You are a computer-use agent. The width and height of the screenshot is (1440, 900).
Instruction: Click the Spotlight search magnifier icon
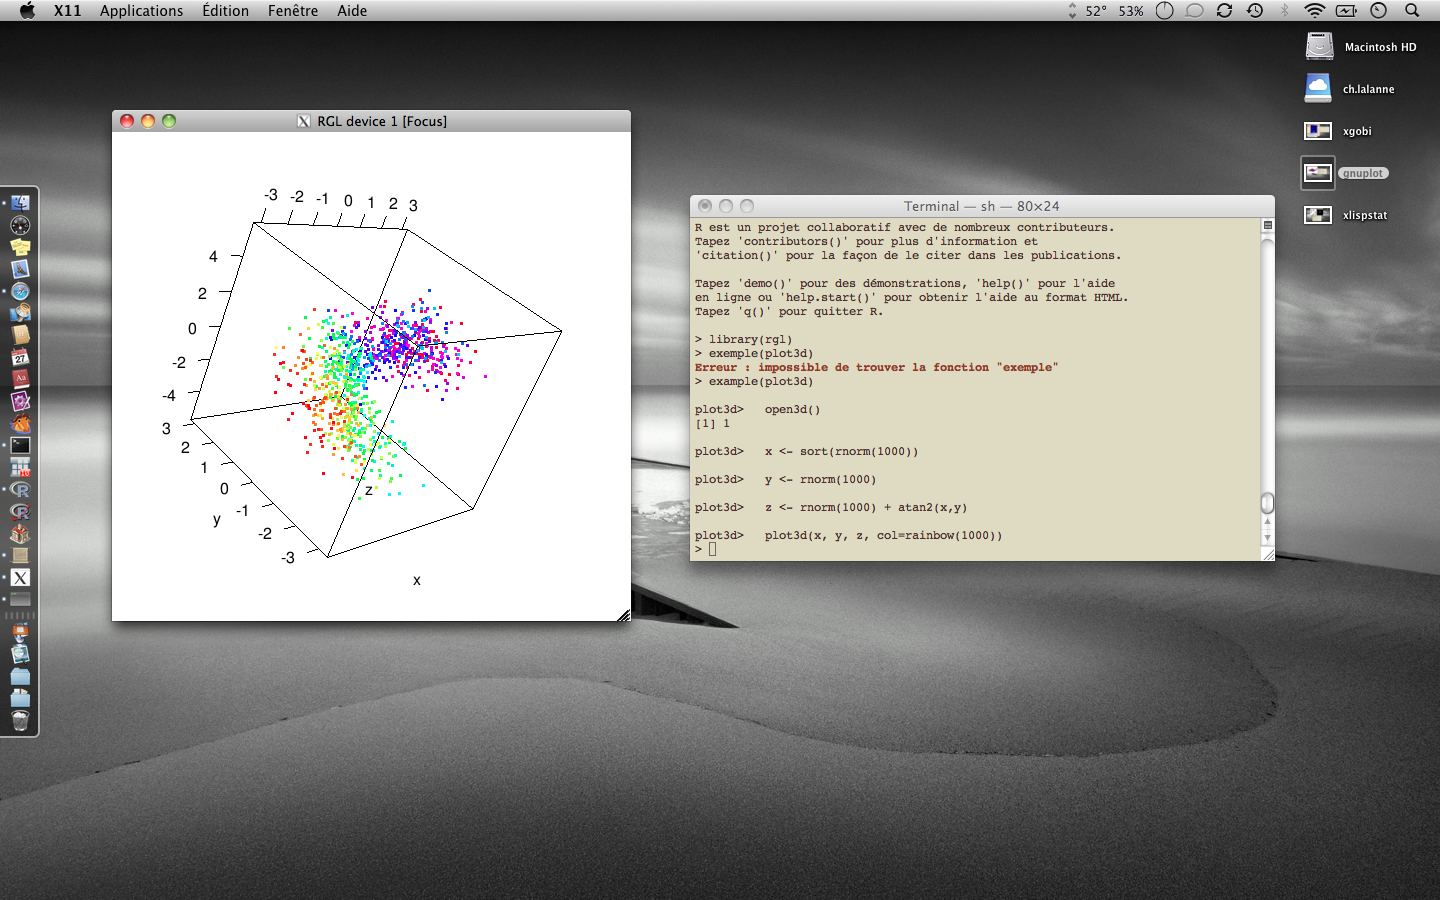point(1412,11)
